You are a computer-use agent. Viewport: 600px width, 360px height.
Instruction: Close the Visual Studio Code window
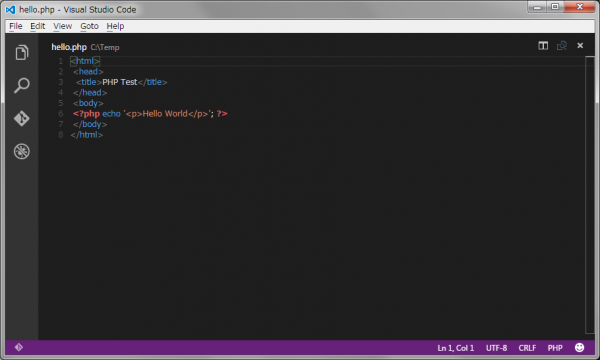coord(580,7)
